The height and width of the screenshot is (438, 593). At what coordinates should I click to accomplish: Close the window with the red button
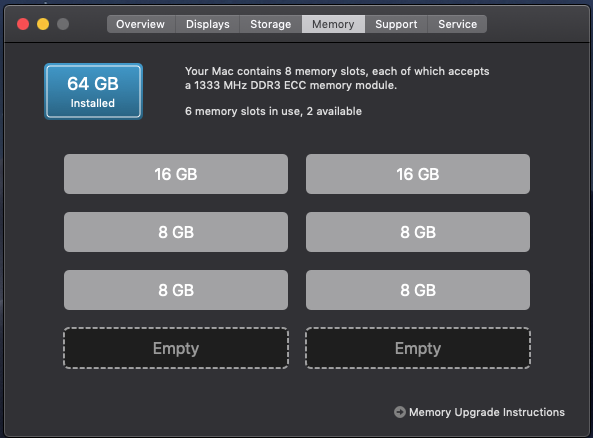coord(23,24)
